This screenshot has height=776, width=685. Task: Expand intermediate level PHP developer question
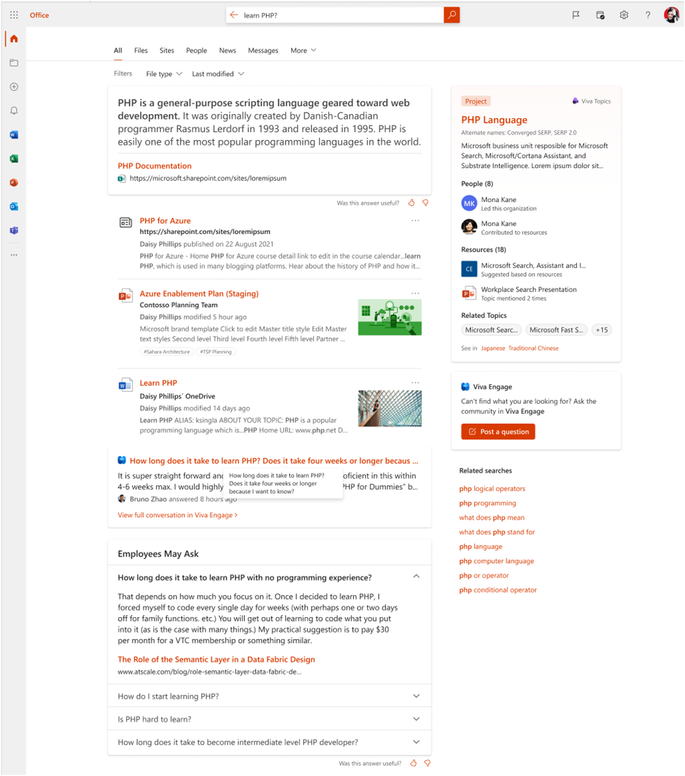269,742
